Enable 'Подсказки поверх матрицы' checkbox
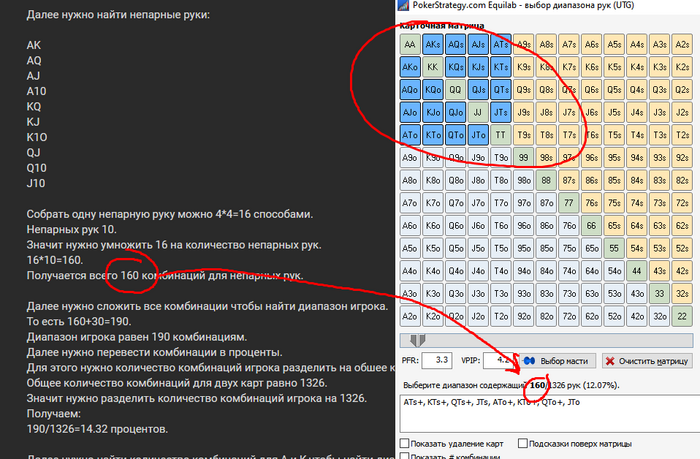Viewport: 700px width, 459px height. click(523, 443)
